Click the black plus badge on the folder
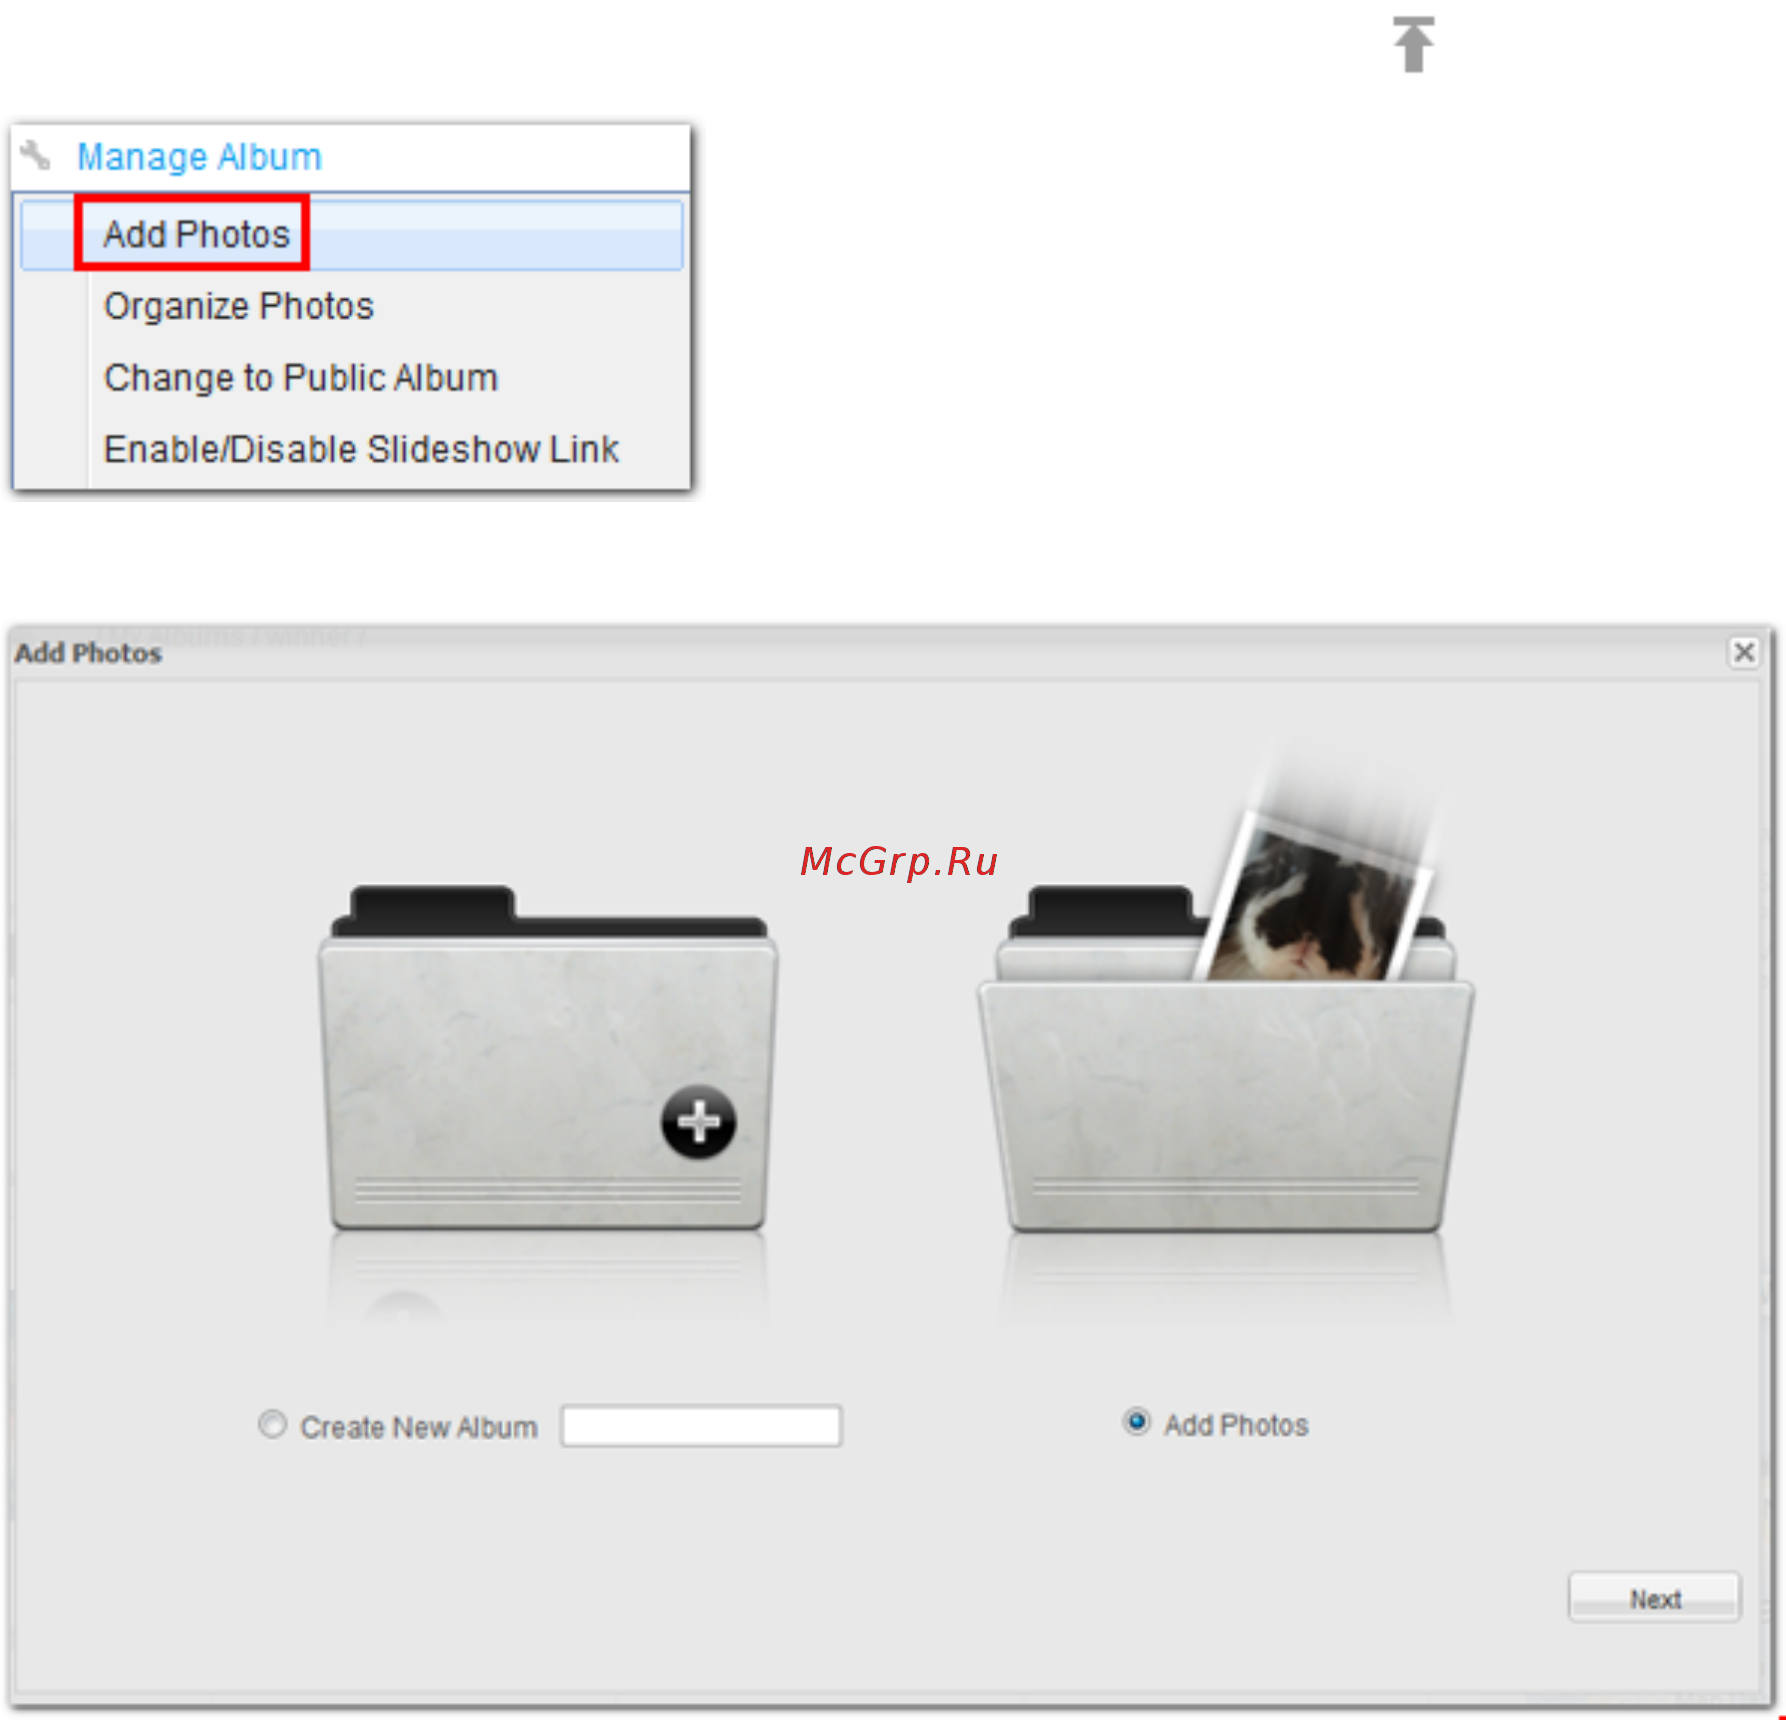 pos(698,1121)
